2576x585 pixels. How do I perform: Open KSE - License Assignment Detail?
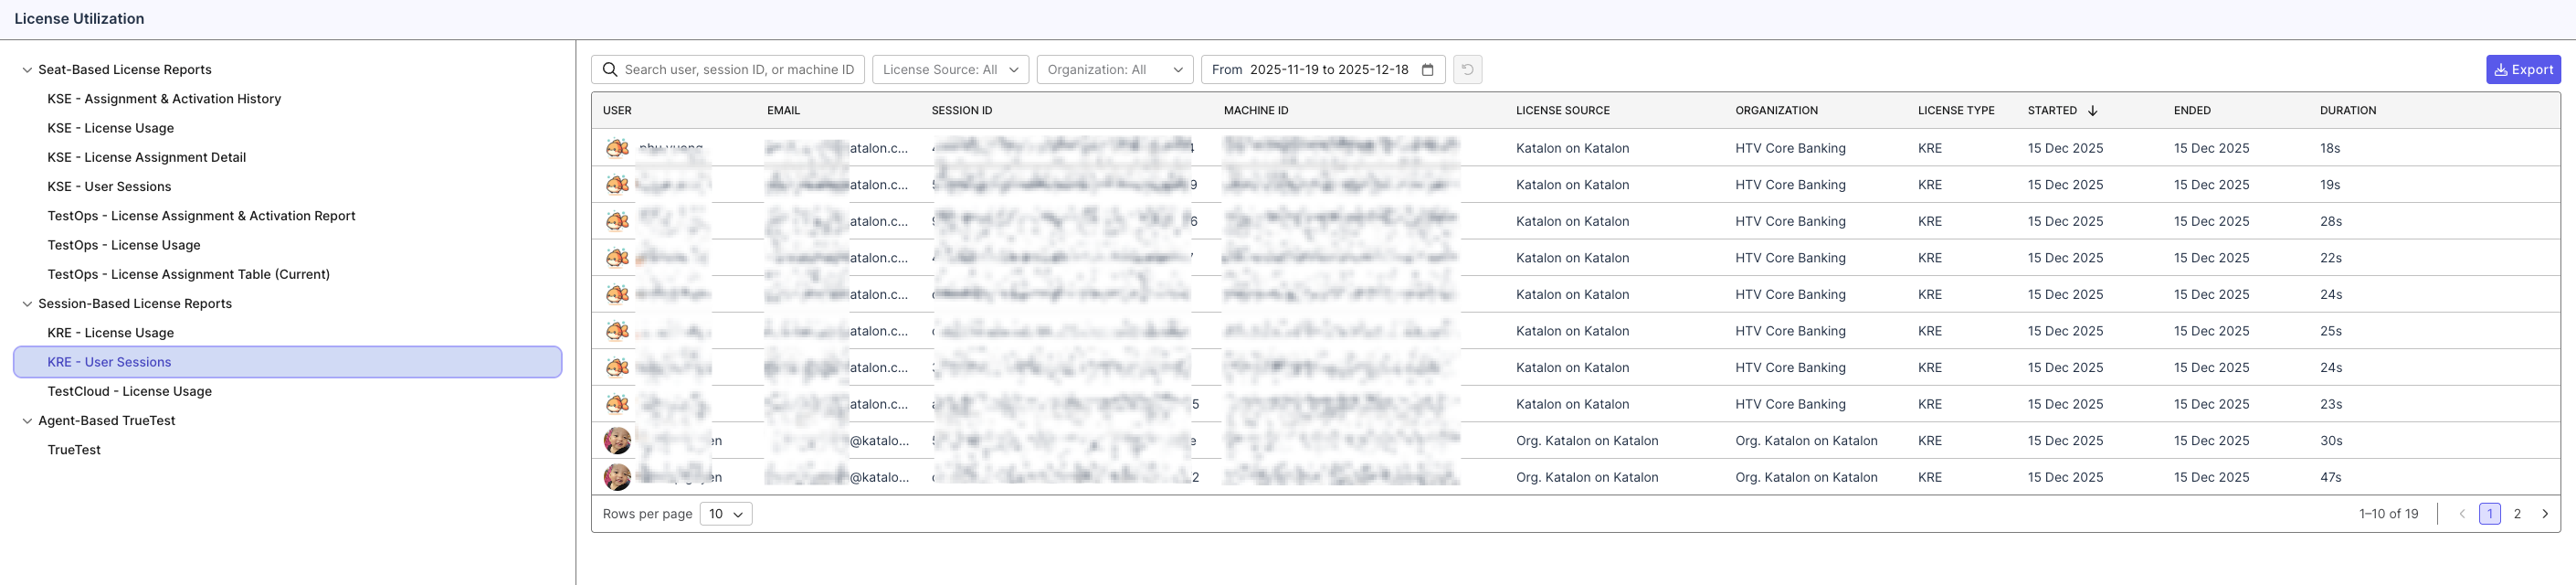click(x=146, y=157)
